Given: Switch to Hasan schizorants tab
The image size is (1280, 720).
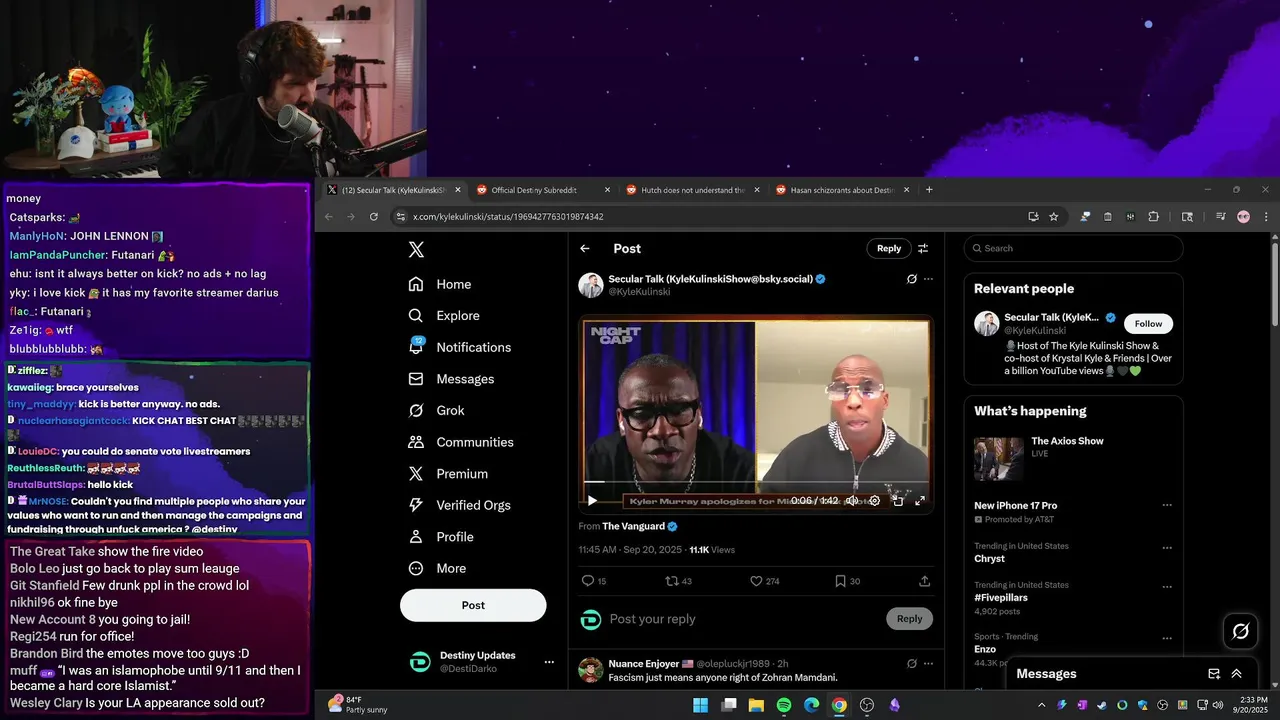Looking at the screenshot, I should click(842, 190).
